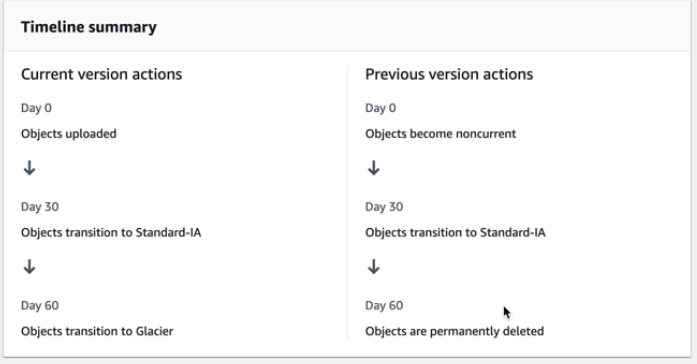Click Day 60 under Current version actions
The width and height of the screenshot is (697, 364).
click(x=40, y=305)
